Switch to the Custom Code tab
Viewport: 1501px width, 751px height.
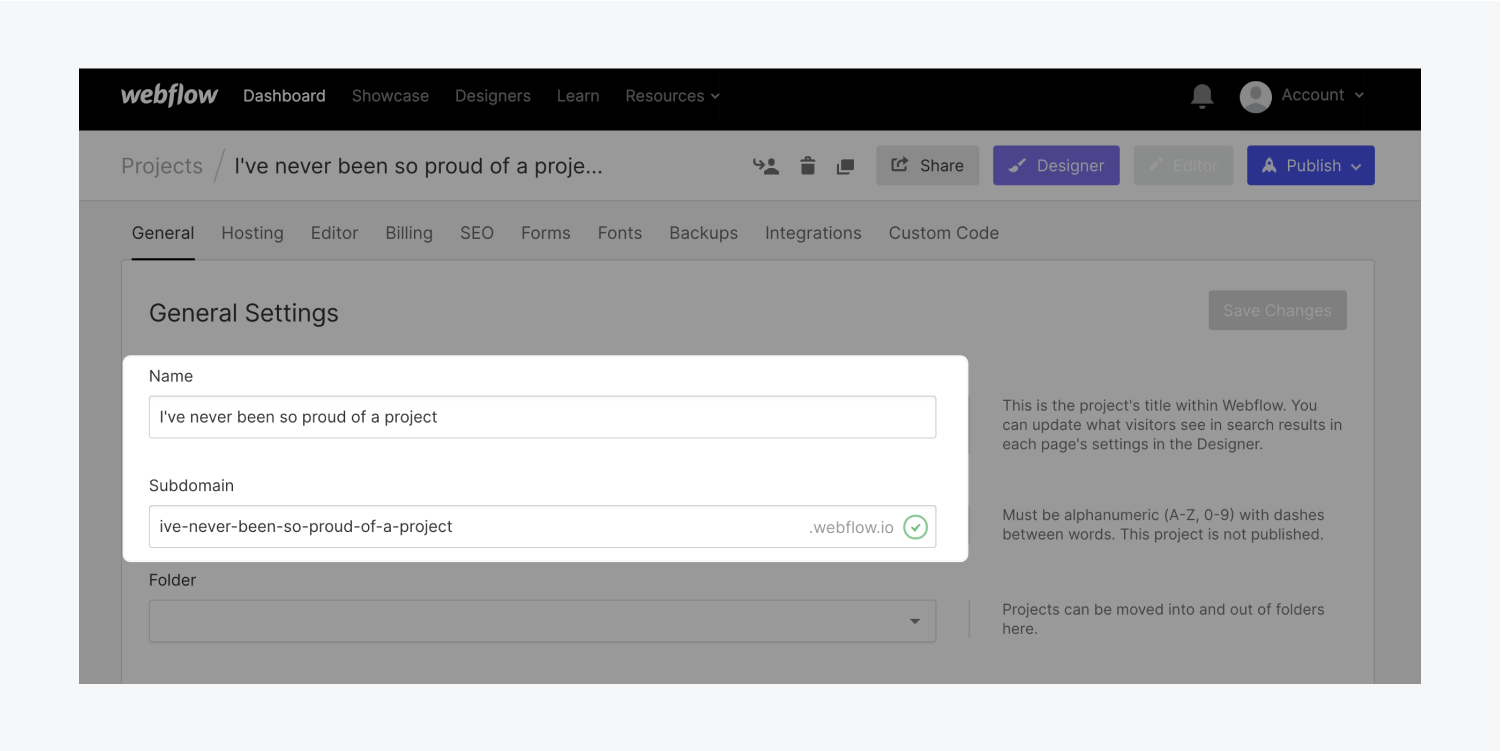[x=944, y=233]
